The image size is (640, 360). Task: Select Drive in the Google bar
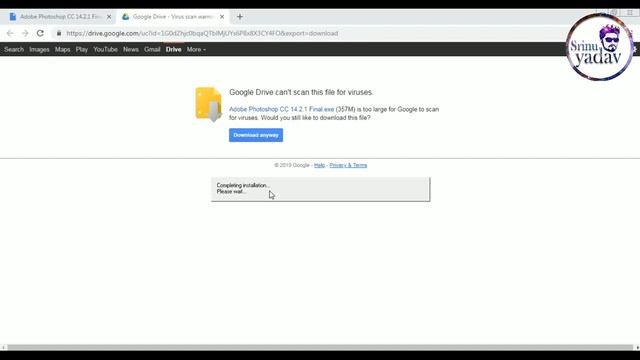pyautogui.click(x=173, y=49)
